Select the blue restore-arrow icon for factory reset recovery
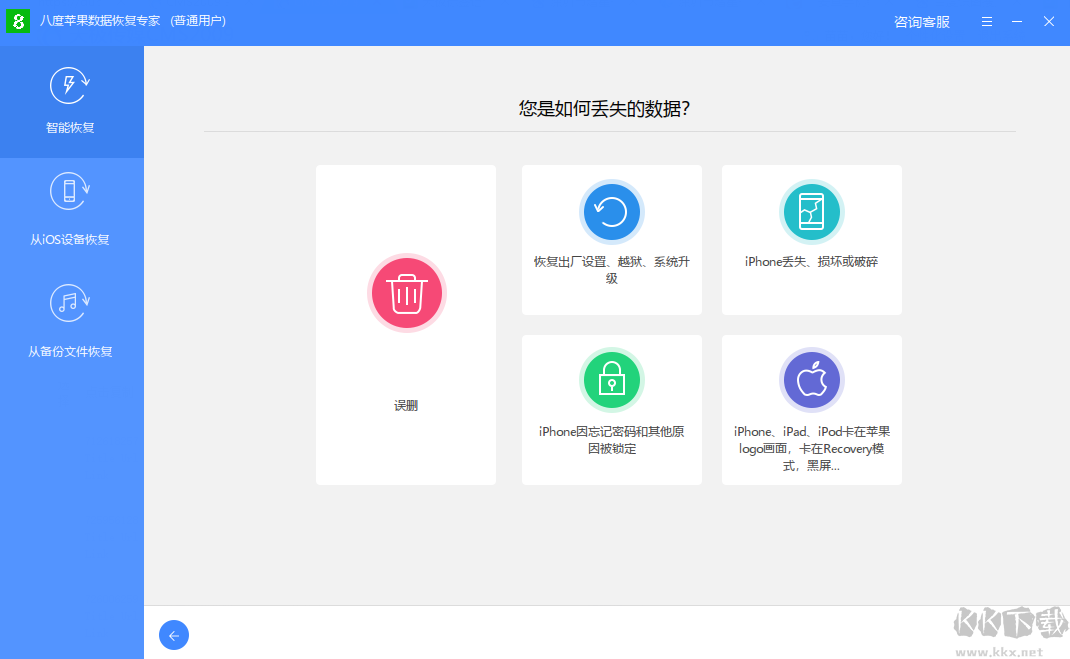This screenshot has height=659, width=1070. (x=611, y=212)
